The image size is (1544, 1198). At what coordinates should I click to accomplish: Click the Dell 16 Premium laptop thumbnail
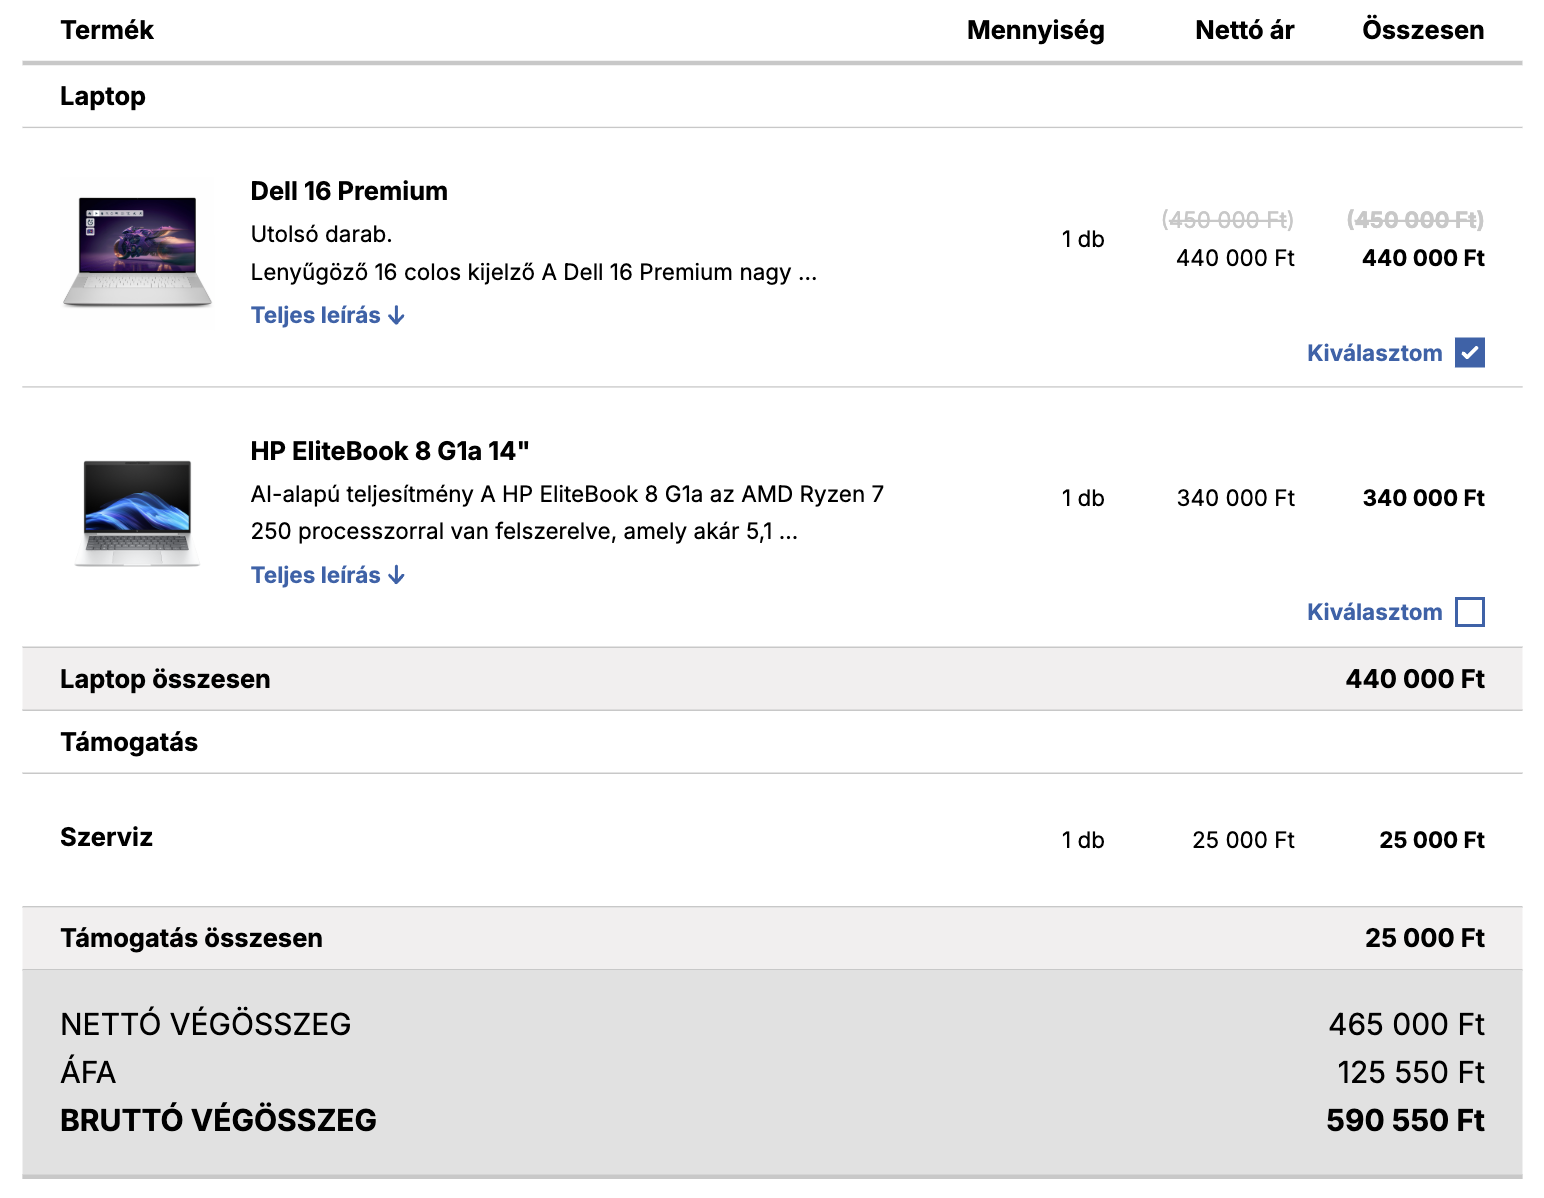point(138,251)
